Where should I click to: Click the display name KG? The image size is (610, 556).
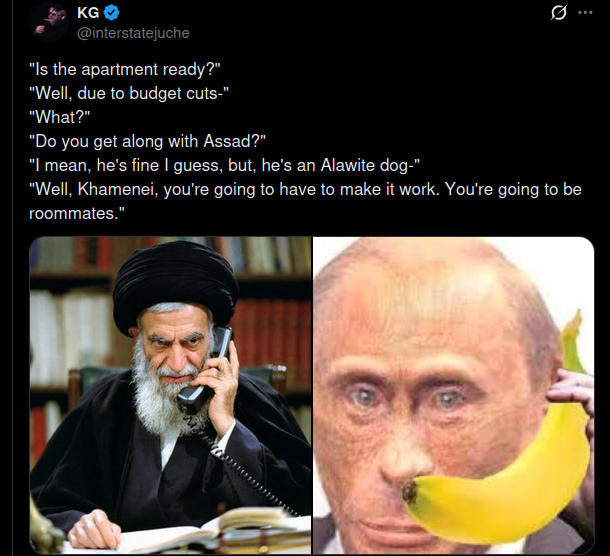(x=88, y=13)
